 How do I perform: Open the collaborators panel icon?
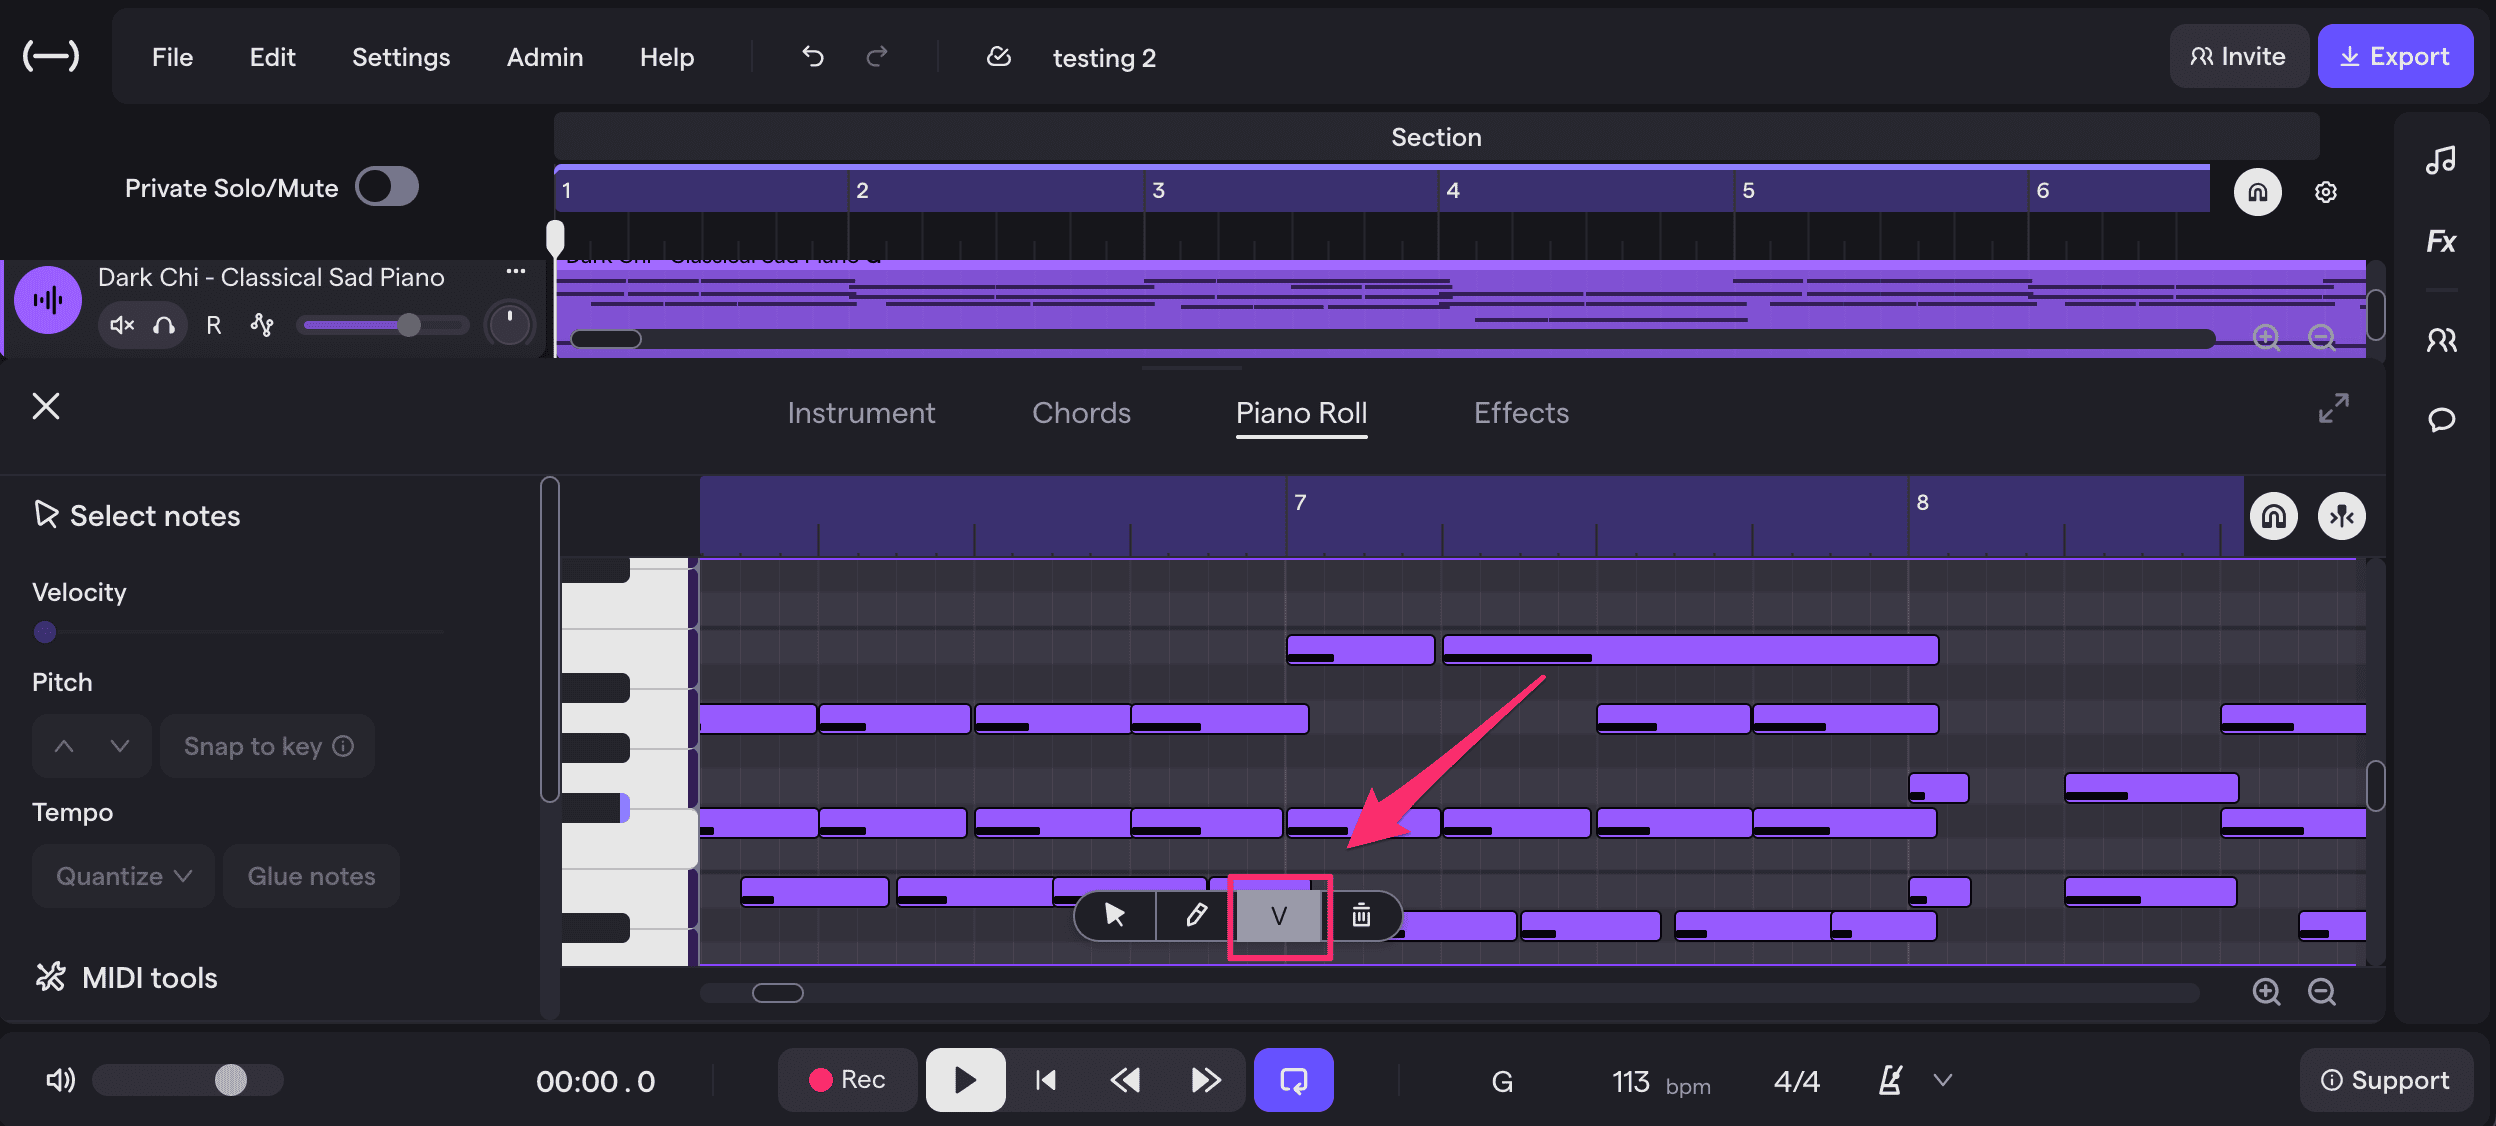coord(2441,341)
